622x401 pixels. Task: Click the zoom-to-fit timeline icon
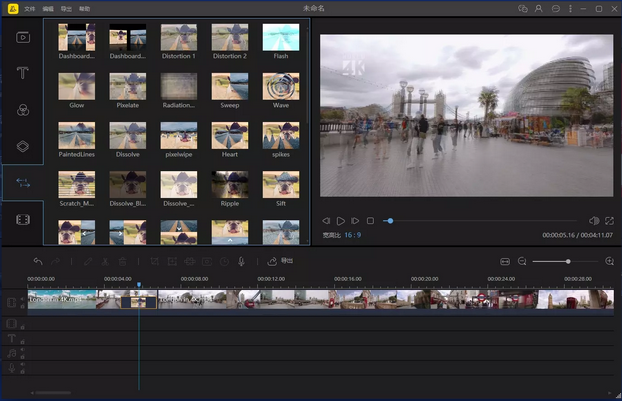505,261
